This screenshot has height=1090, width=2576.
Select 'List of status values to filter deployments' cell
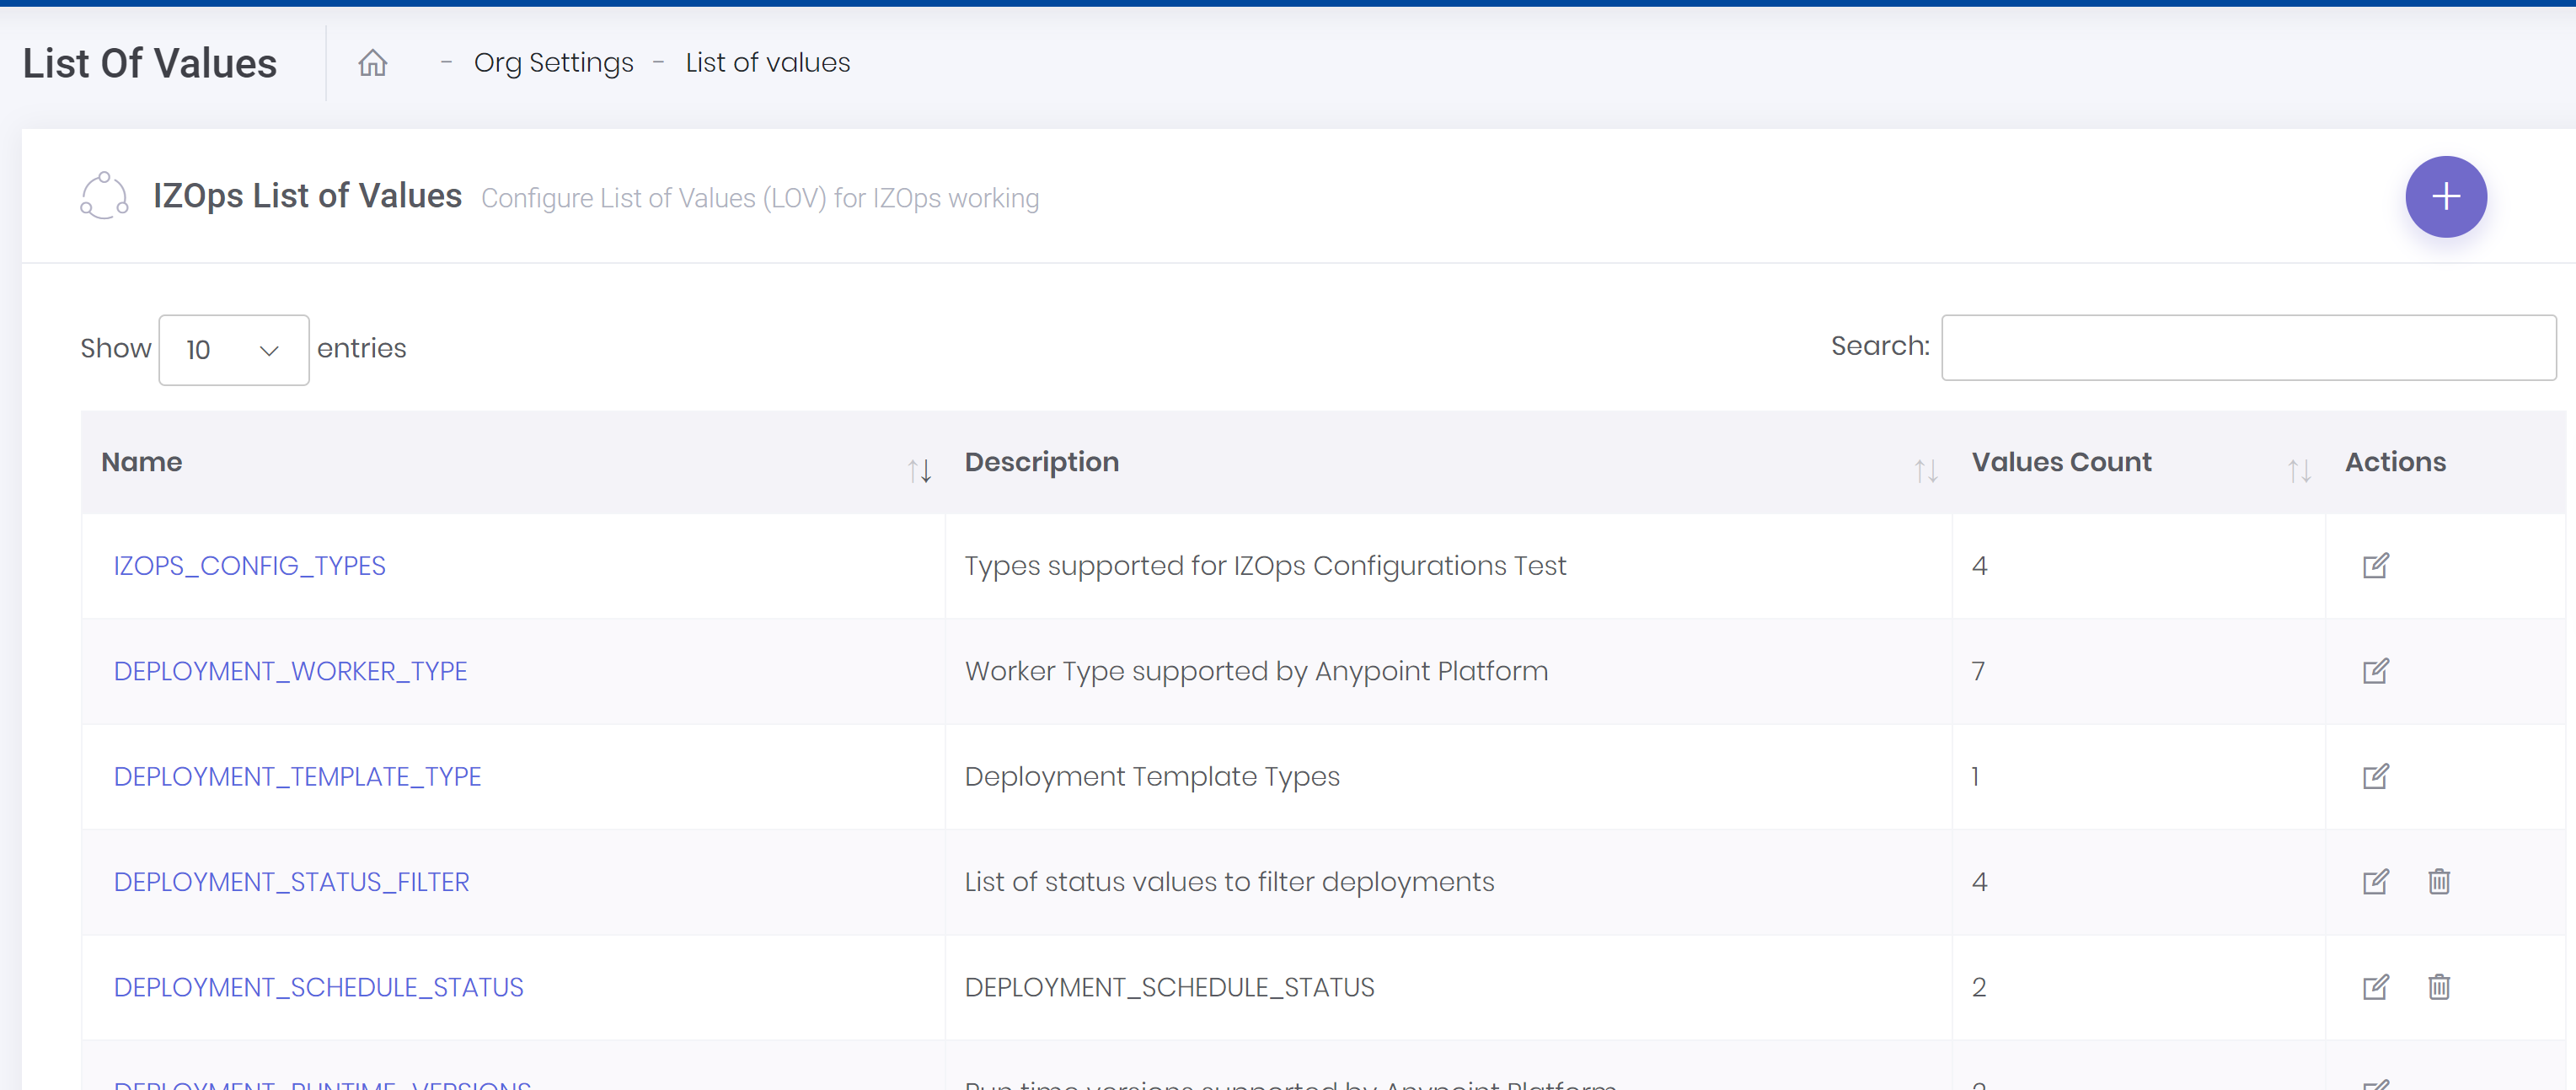tap(1229, 882)
